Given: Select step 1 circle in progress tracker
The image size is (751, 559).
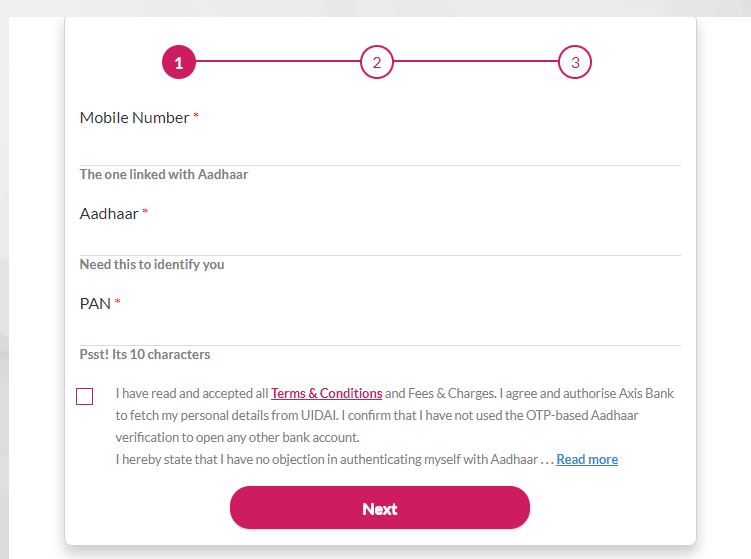Looking at the screenshot, I should click(179, 62).
